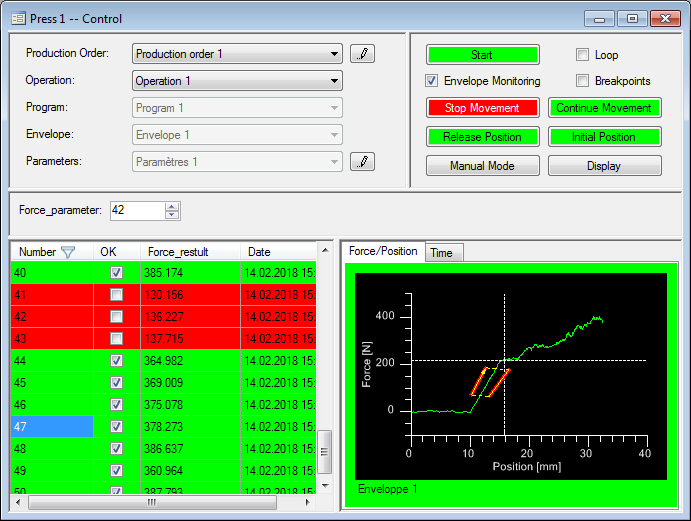The height and width of the screenshot is (521, 691).
Task: Click the Continue Movement button
Action: point(605,108)
